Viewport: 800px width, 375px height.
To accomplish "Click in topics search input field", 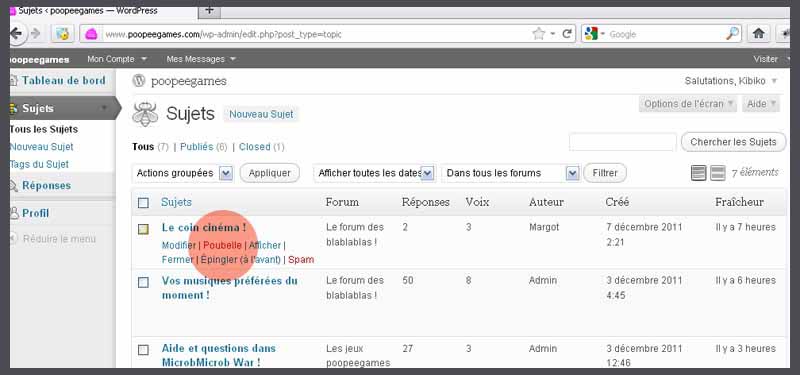I will [622, 142].
